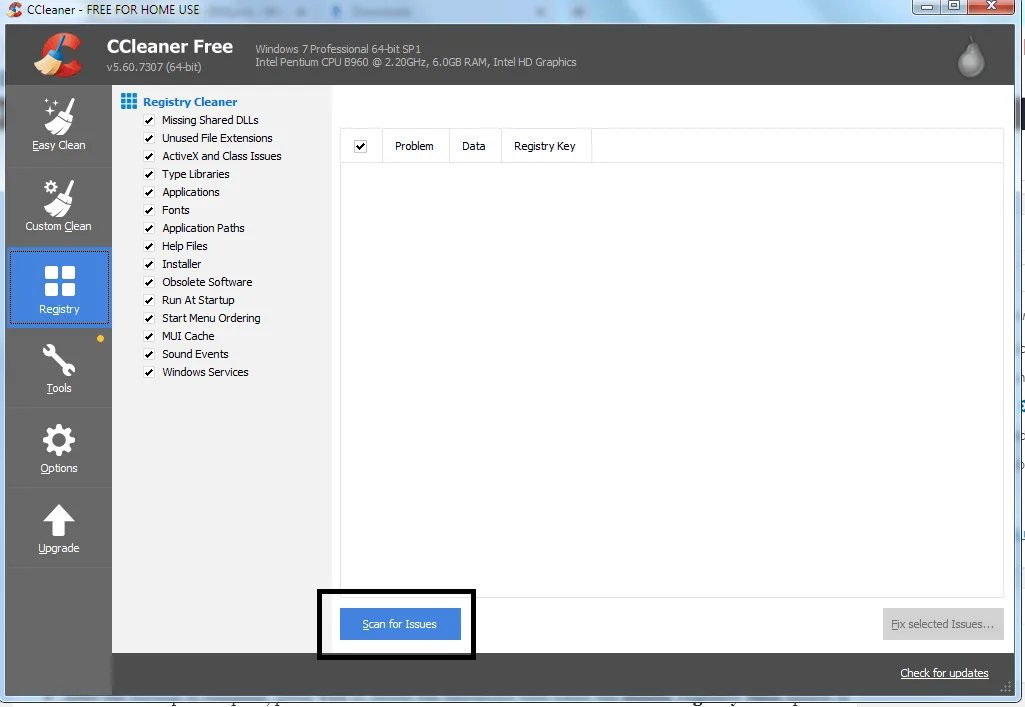
Task: Toggle Type Libraries checkbox
Action: [149, 174]
